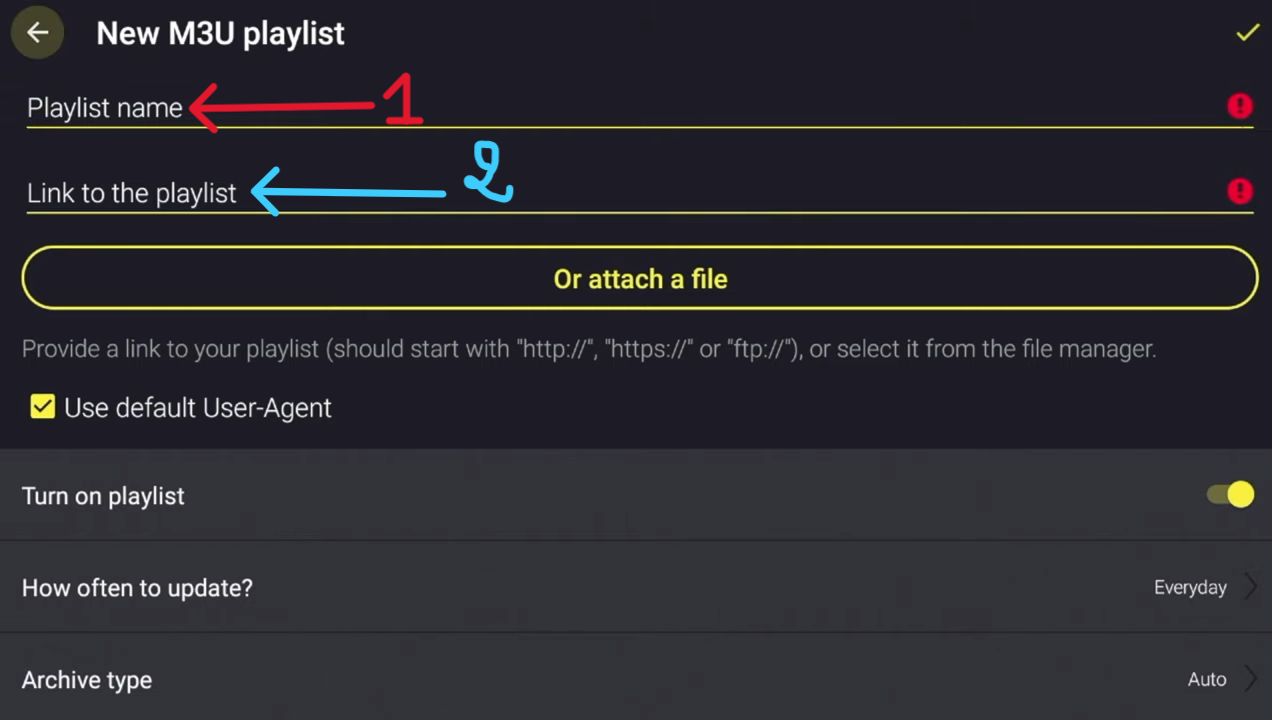1272x720 pixels.
Task: Click the New M3U playlist title
Action: (220, 33)
